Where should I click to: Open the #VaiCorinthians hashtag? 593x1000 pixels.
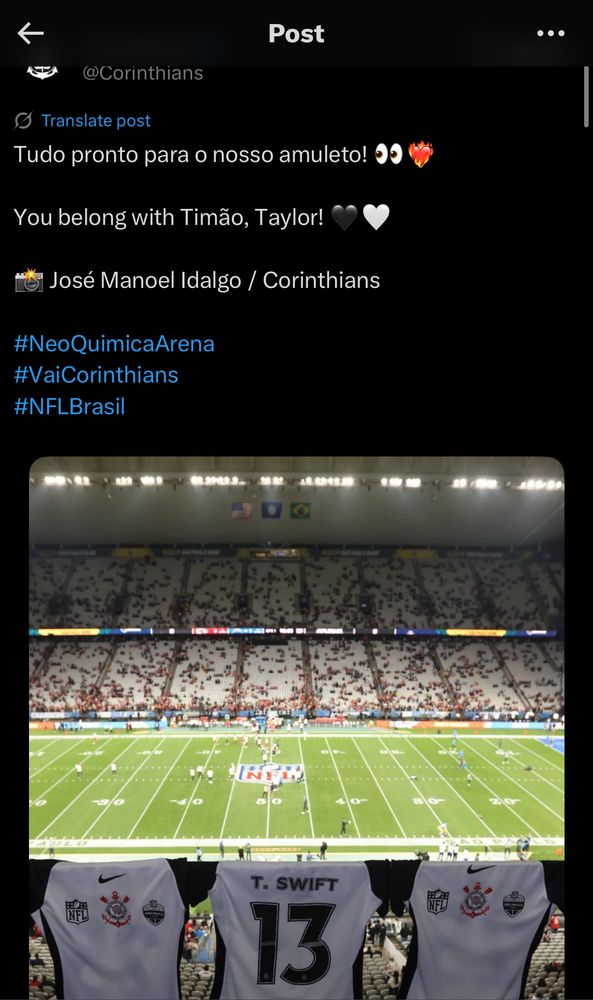coord(98,375)
